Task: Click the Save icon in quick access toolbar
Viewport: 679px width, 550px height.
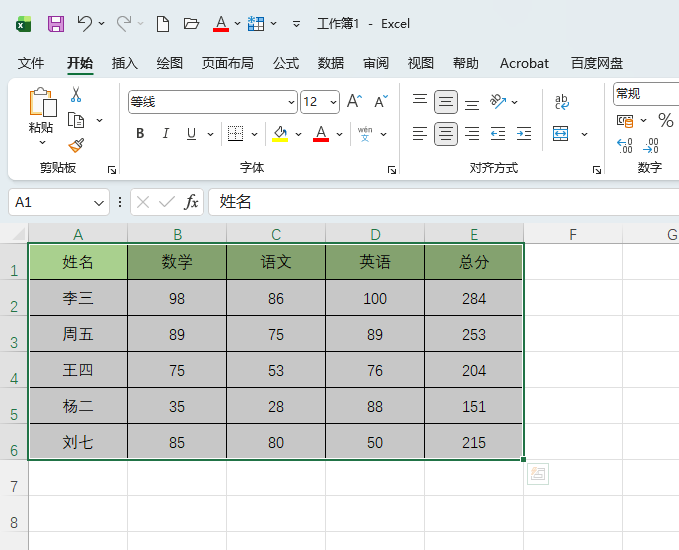Action: (56, 24)
